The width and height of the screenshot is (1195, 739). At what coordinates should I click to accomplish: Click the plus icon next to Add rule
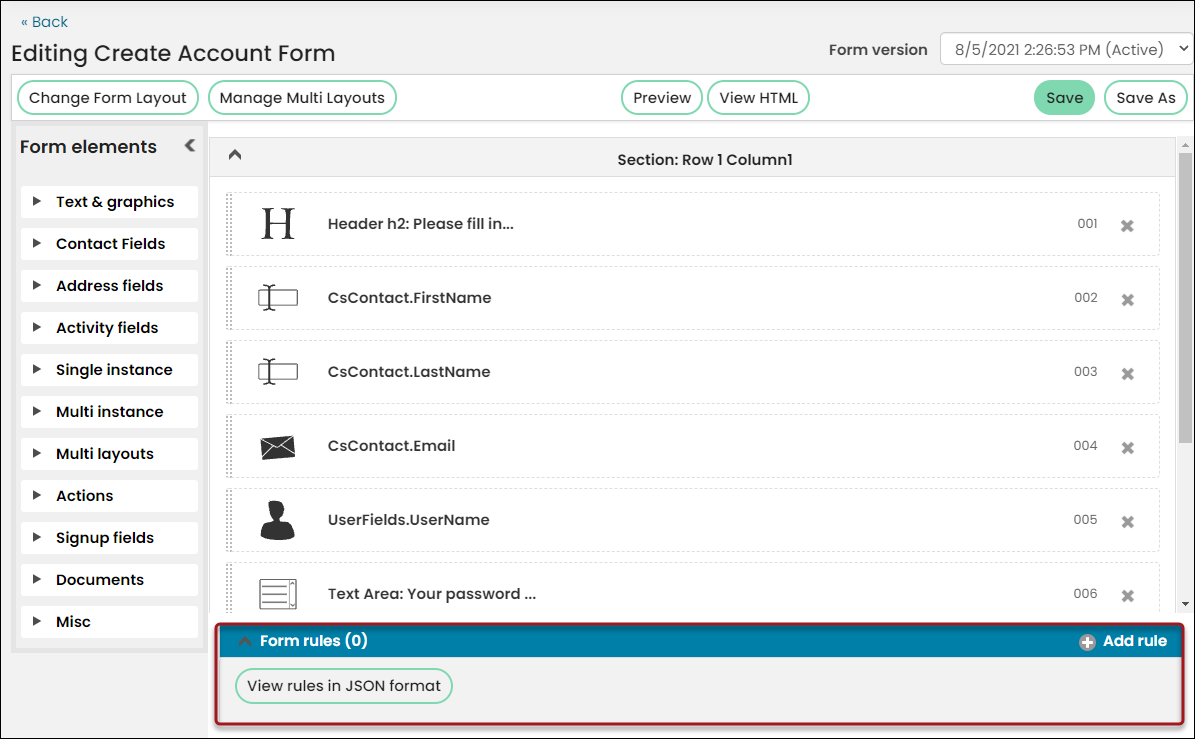(x=1087, y=642)
